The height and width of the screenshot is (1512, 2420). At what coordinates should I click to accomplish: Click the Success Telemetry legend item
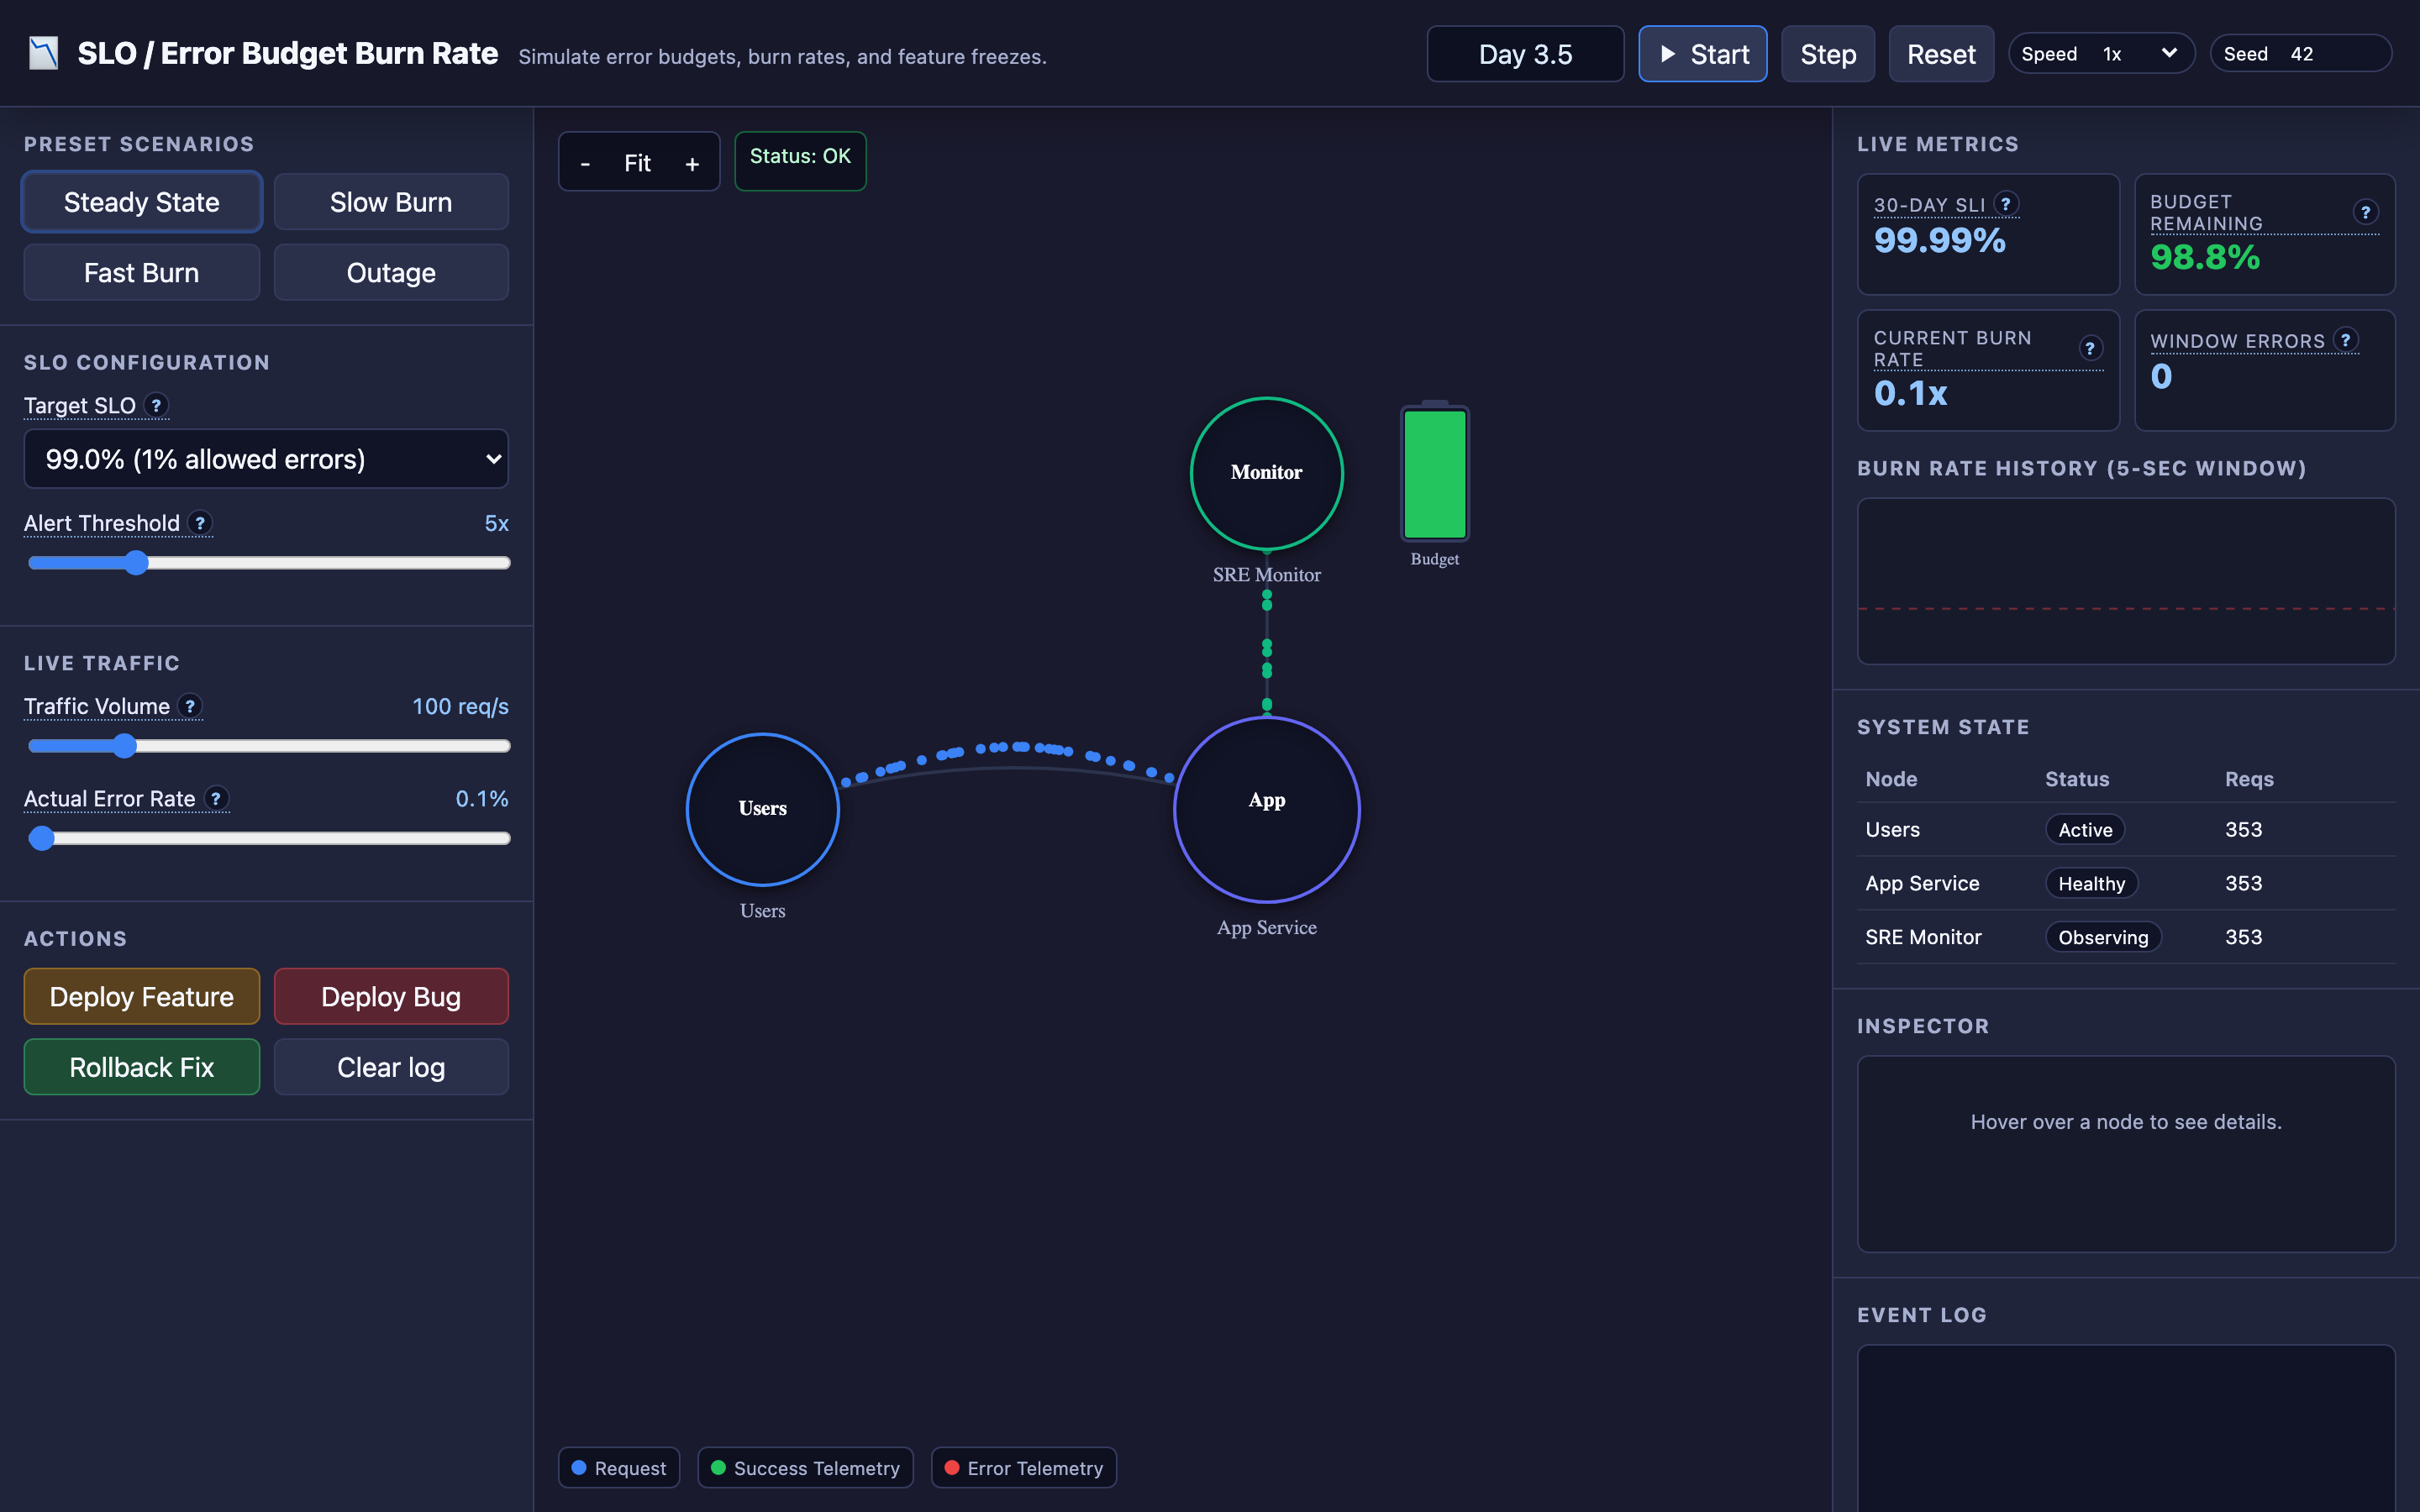point(805,1468)
